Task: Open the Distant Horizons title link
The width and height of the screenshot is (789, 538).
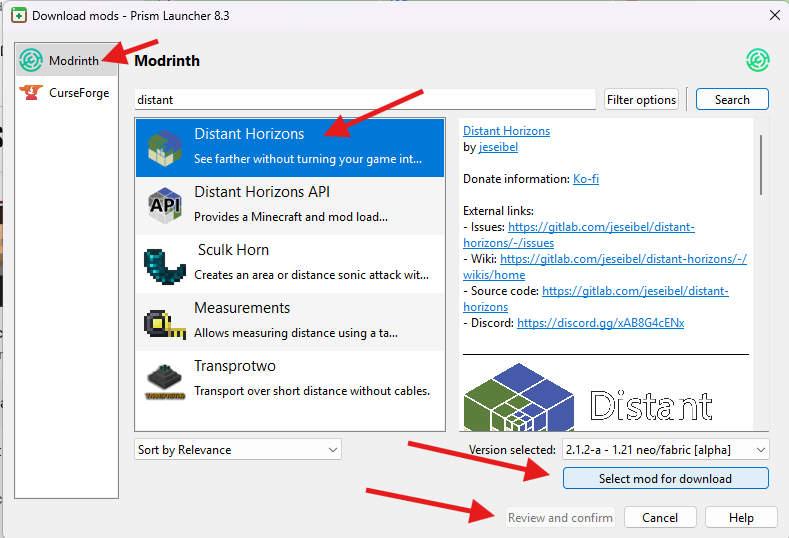Action: pos(506,131)
